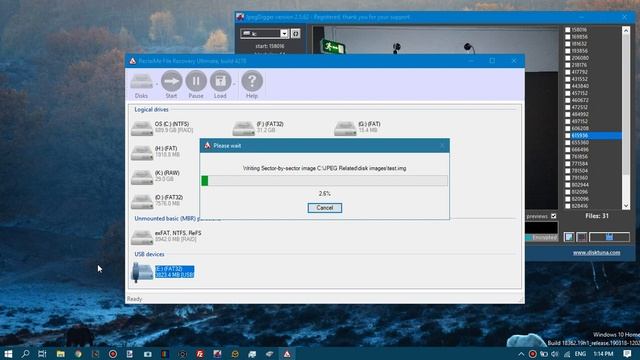640x360 pixels.
Task: Check the box for file 169856
Action: [567, 37]
